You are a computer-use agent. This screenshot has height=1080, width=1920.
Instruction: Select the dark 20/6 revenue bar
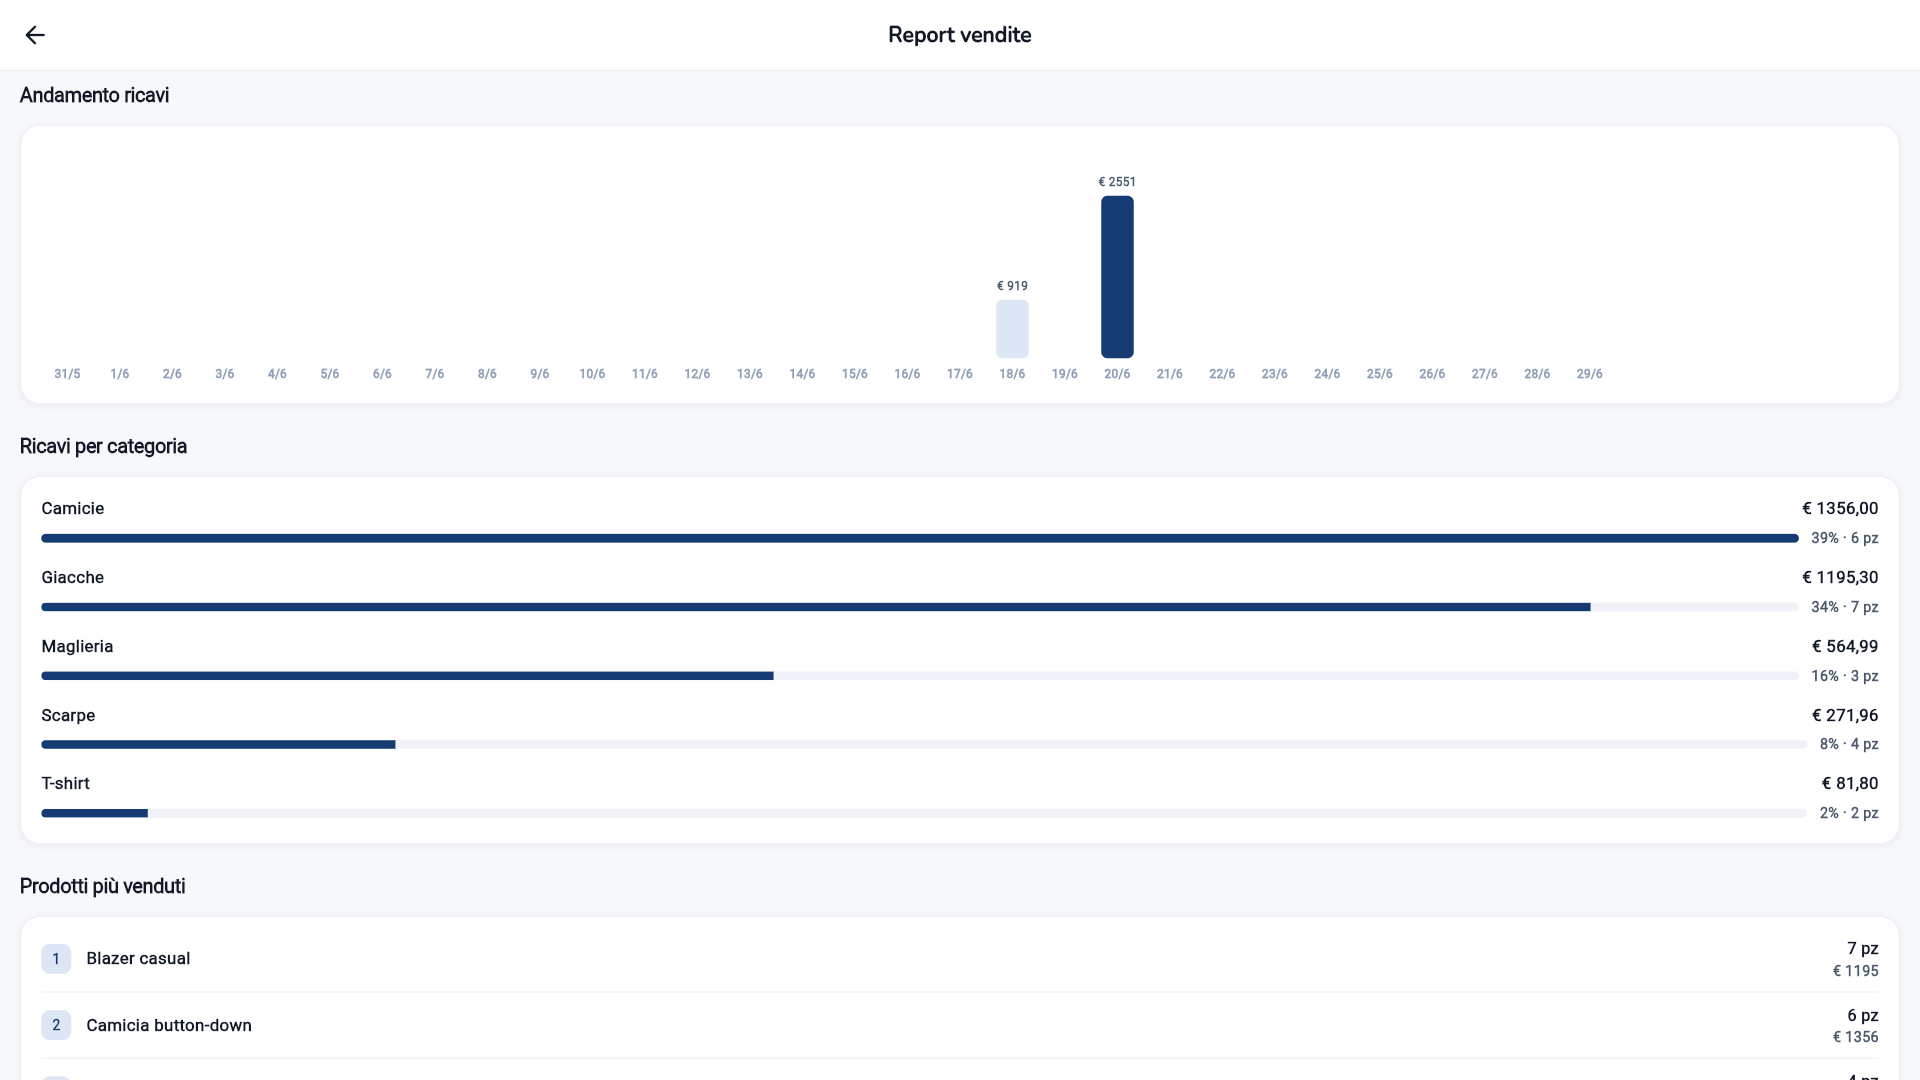coord(1117,277)
